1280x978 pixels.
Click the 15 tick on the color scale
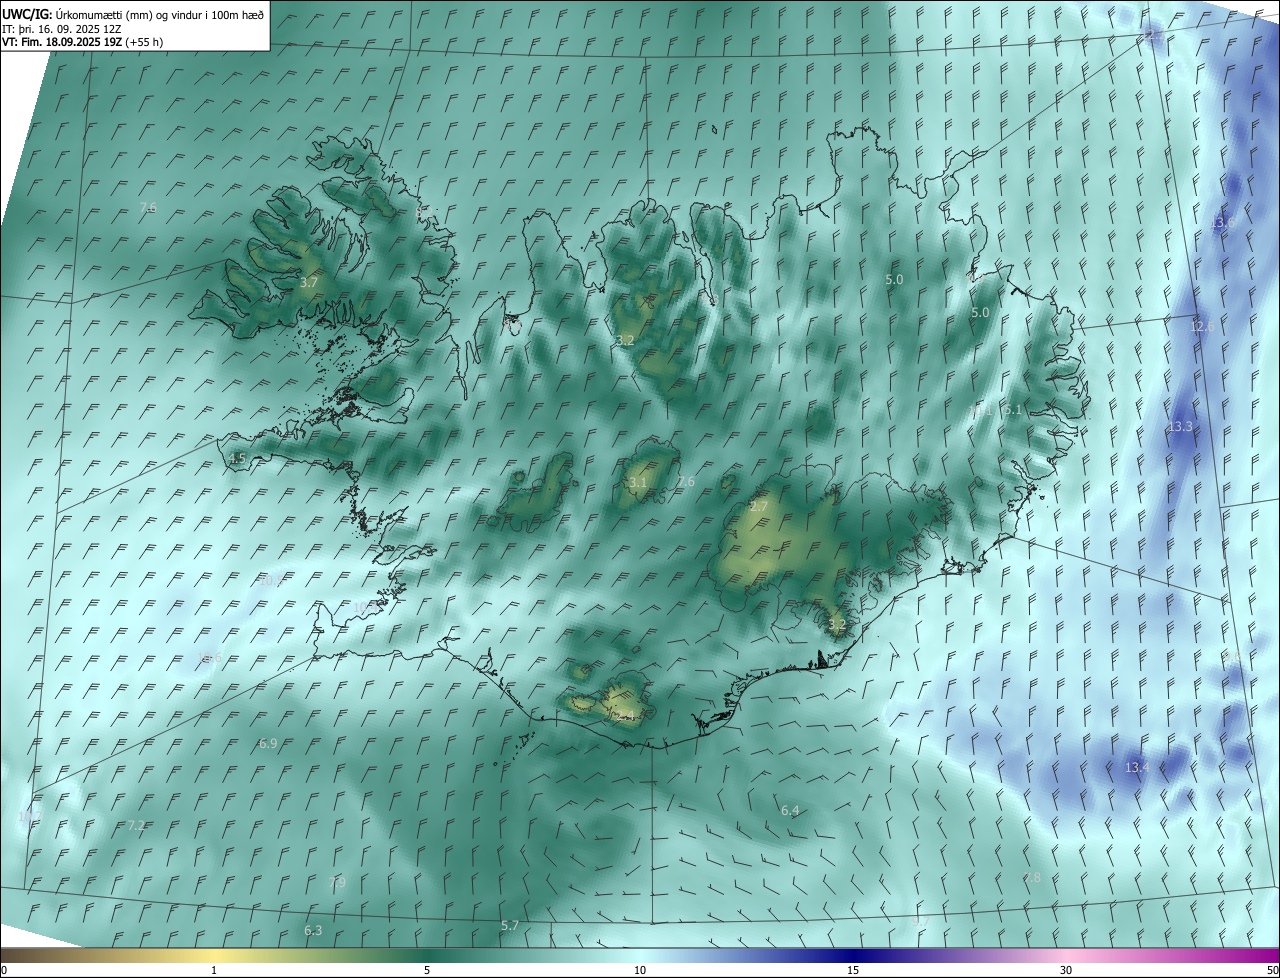(x=853, y=970)
